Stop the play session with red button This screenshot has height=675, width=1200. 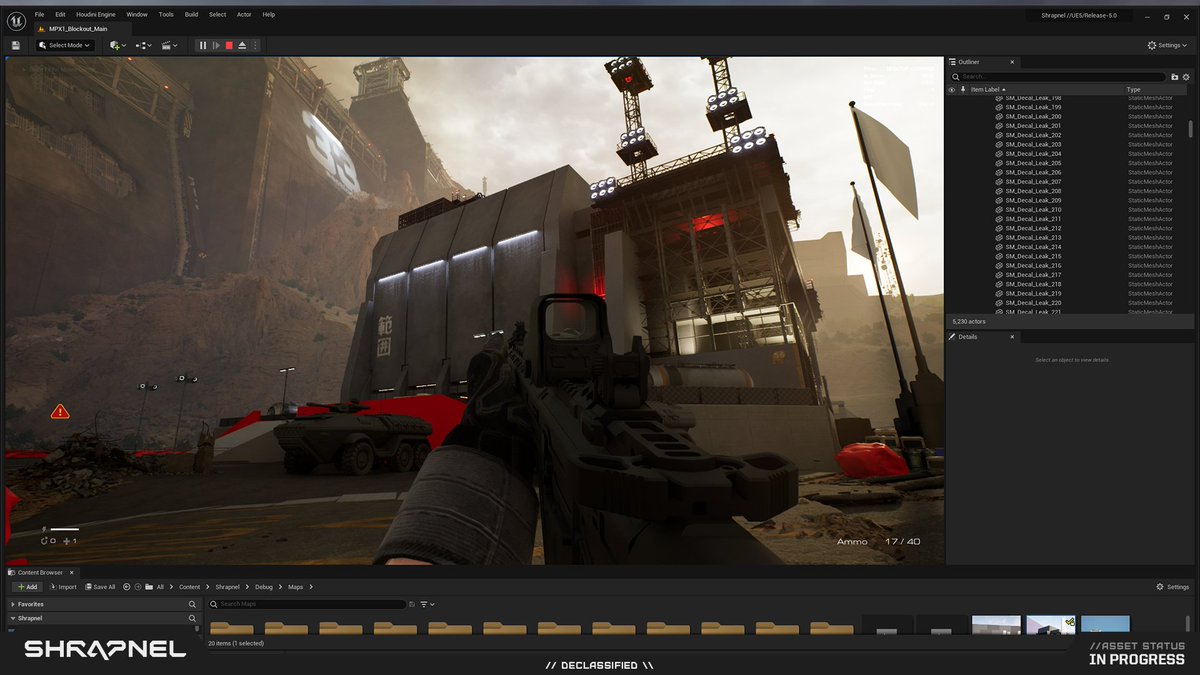[229, 45]
